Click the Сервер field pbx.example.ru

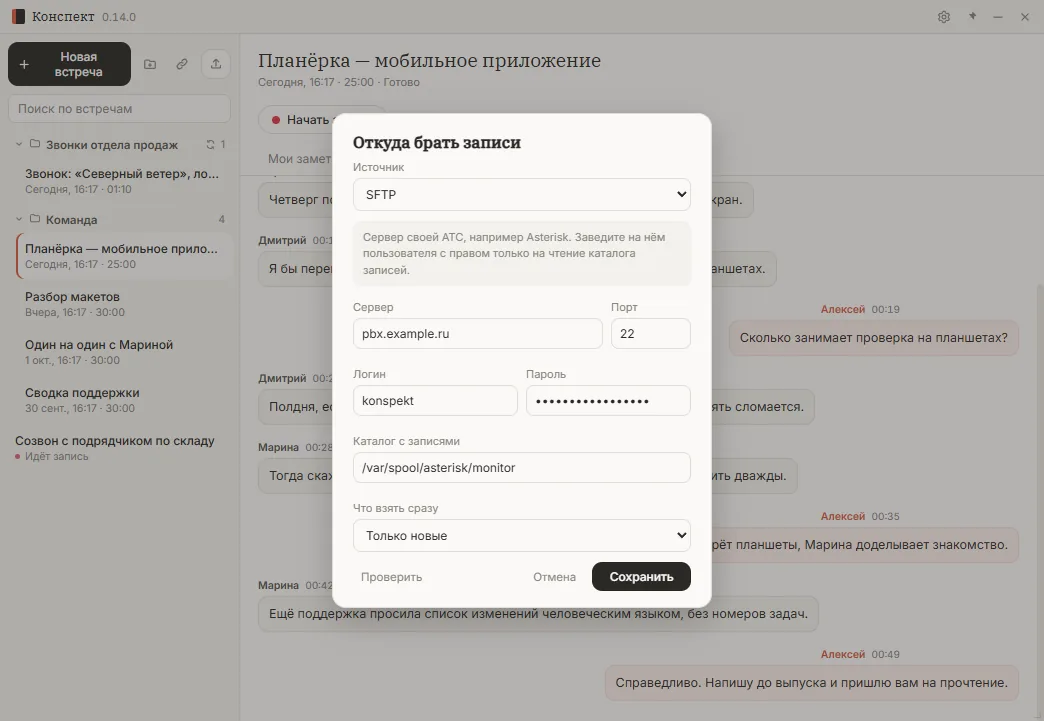[477, 334]
